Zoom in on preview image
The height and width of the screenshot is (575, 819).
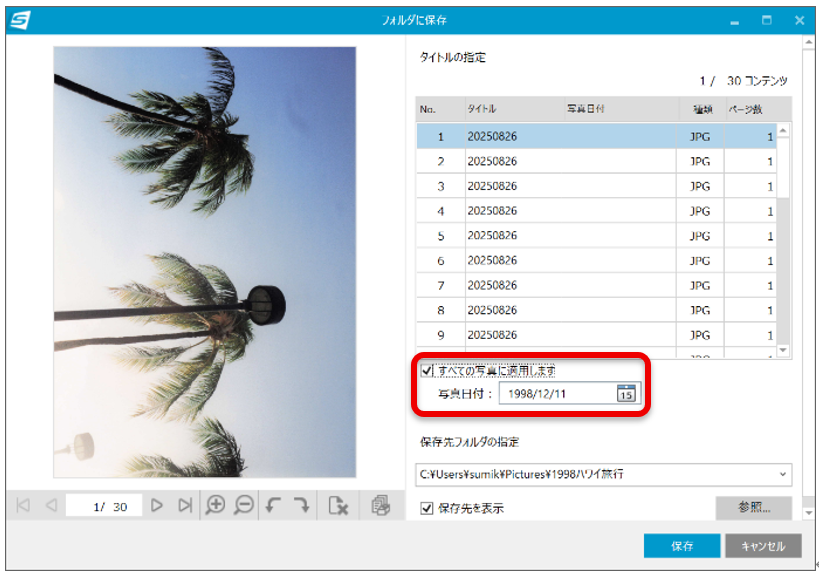click(x=215, y=505)
